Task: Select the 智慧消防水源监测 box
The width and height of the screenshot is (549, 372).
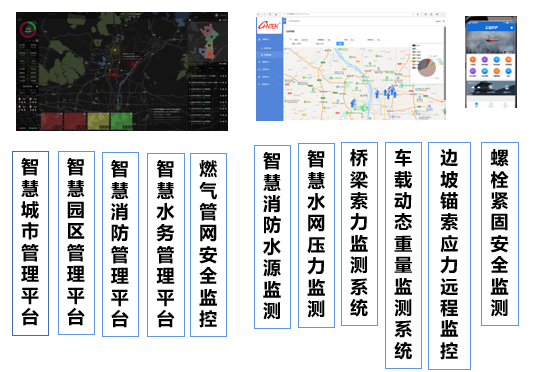Action: pyautogui.click(x=272, y=237)
